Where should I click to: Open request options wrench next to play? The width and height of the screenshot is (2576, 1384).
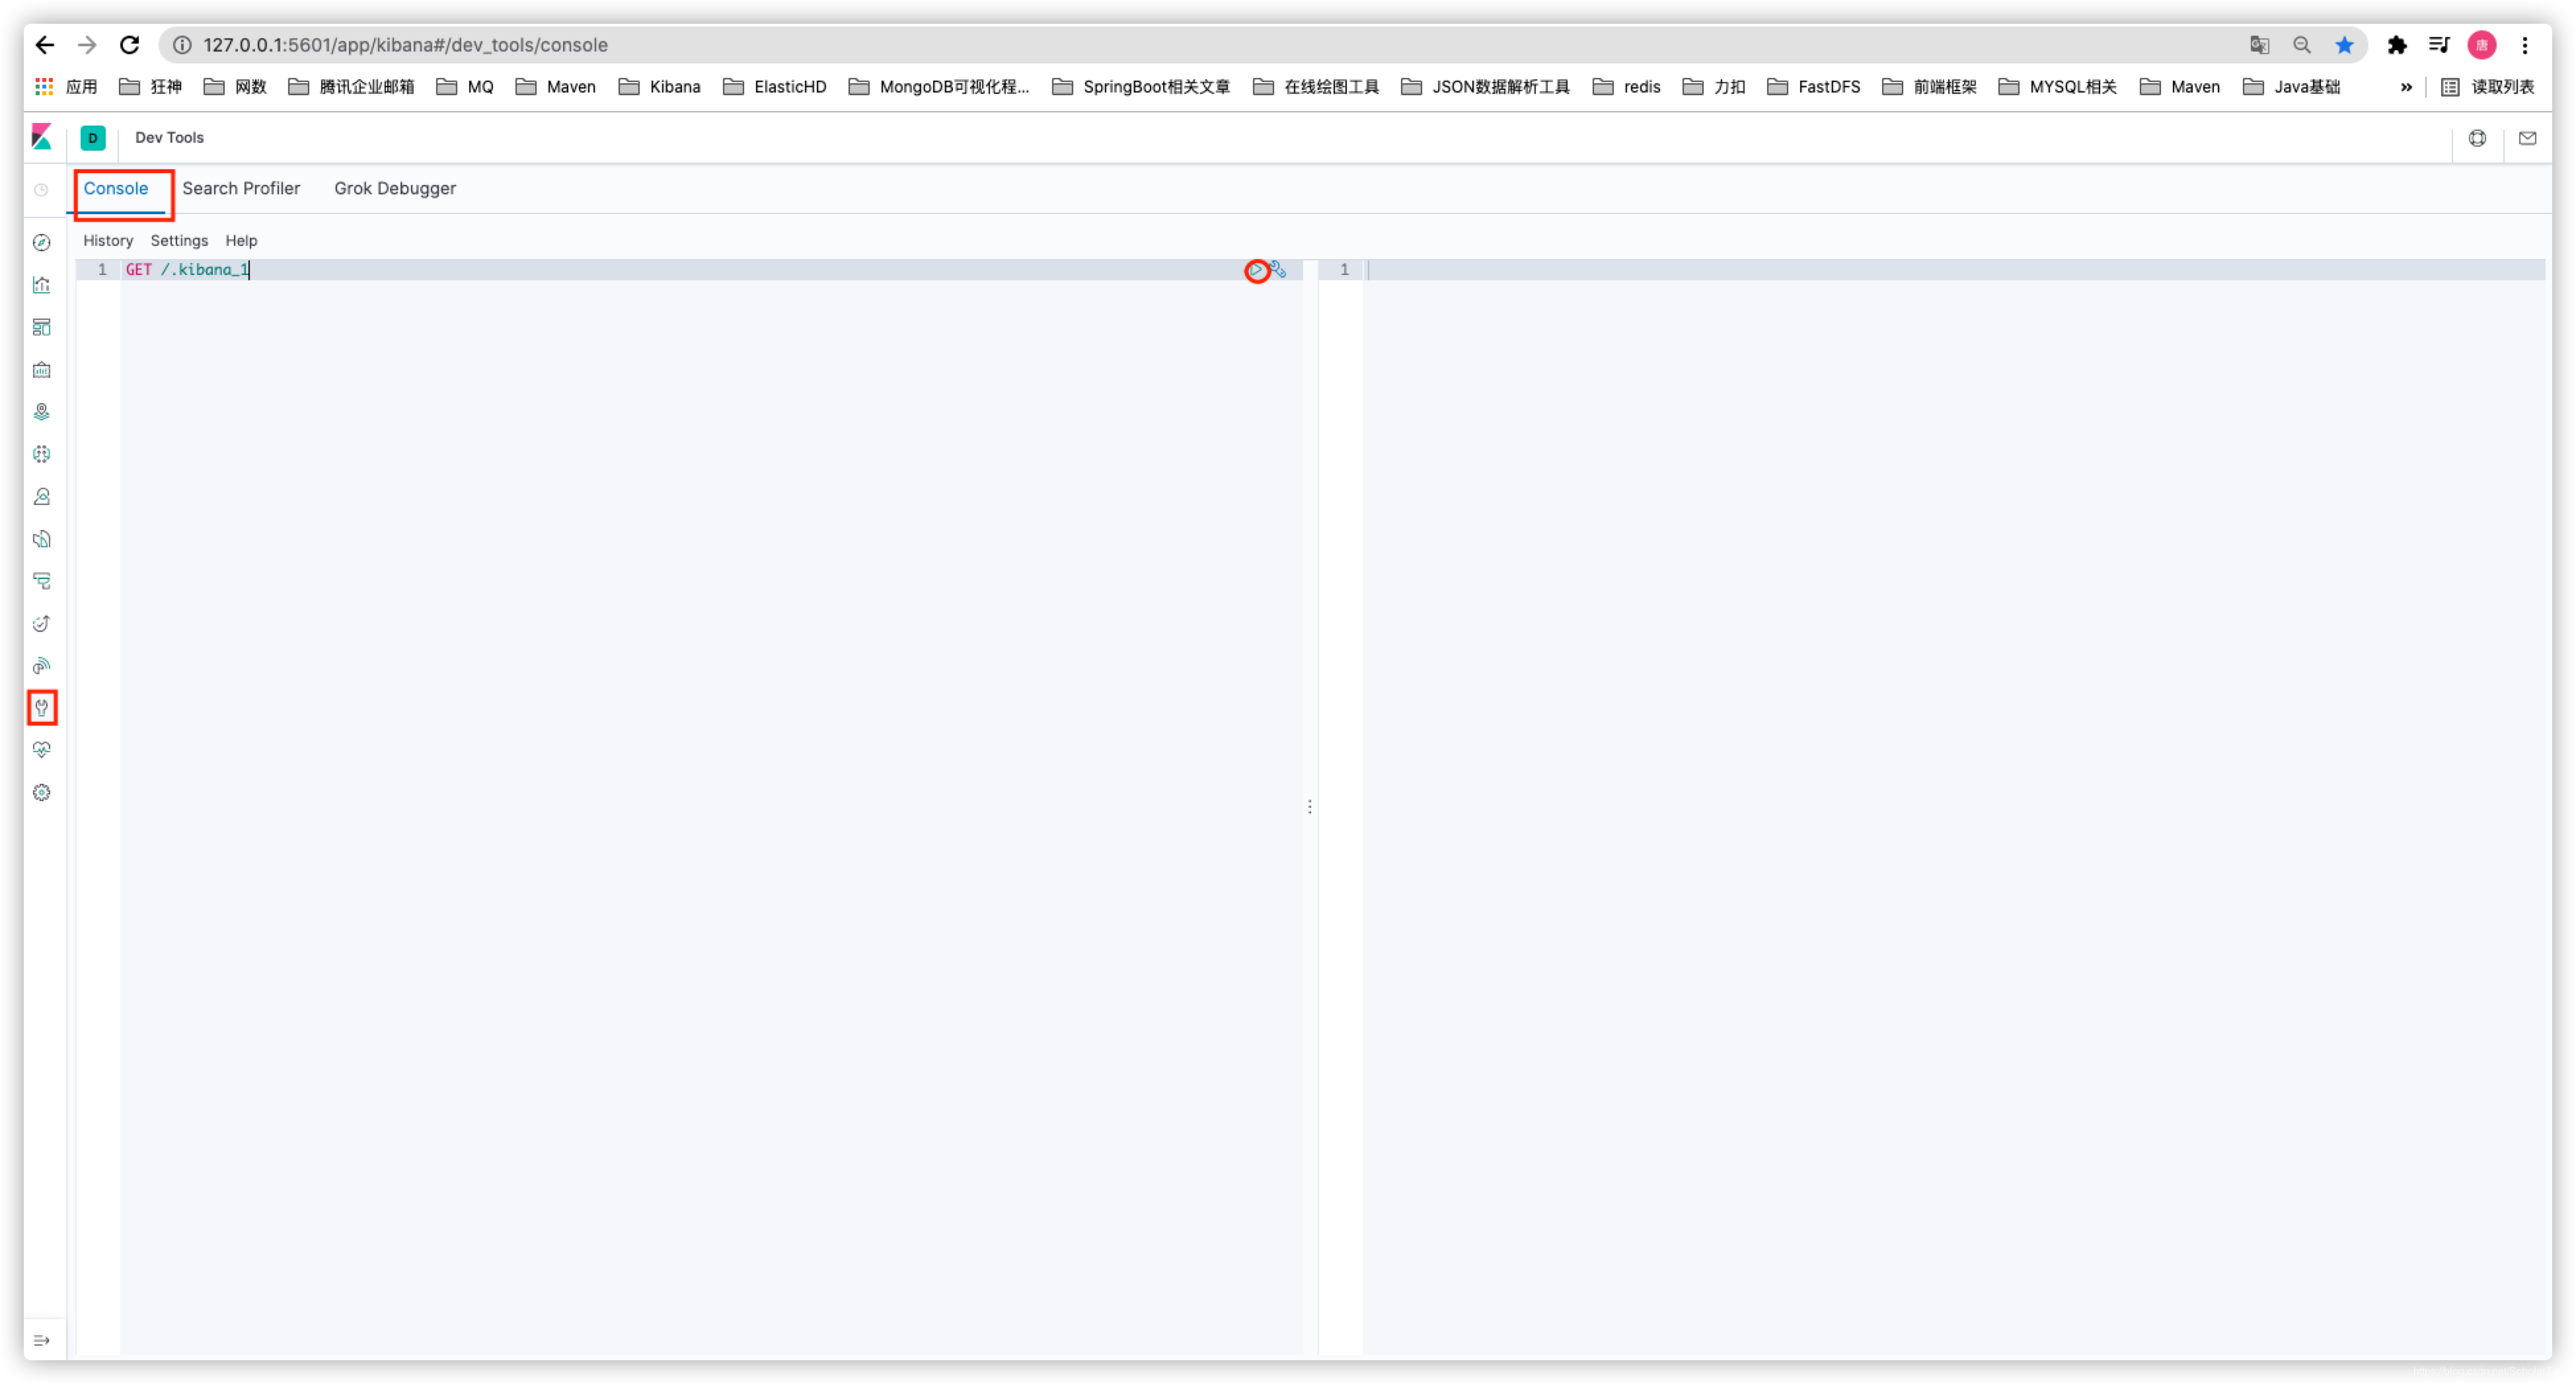pos(1279,270)
